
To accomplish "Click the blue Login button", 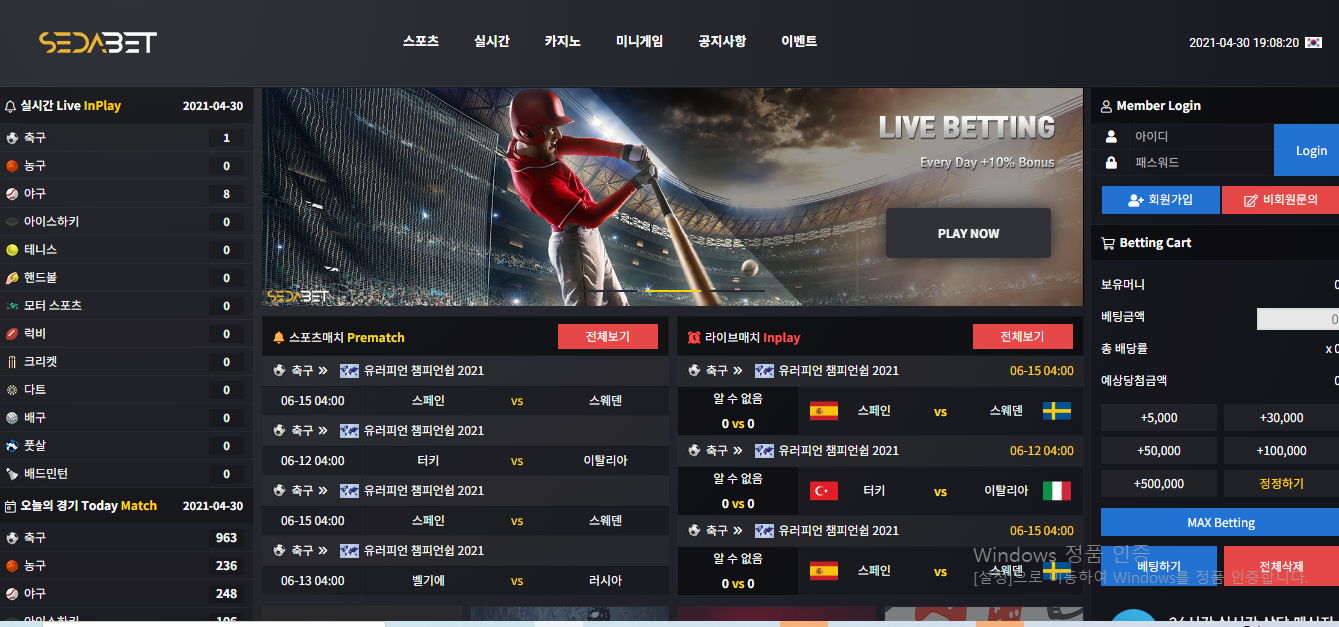I will coord(1310,150).
